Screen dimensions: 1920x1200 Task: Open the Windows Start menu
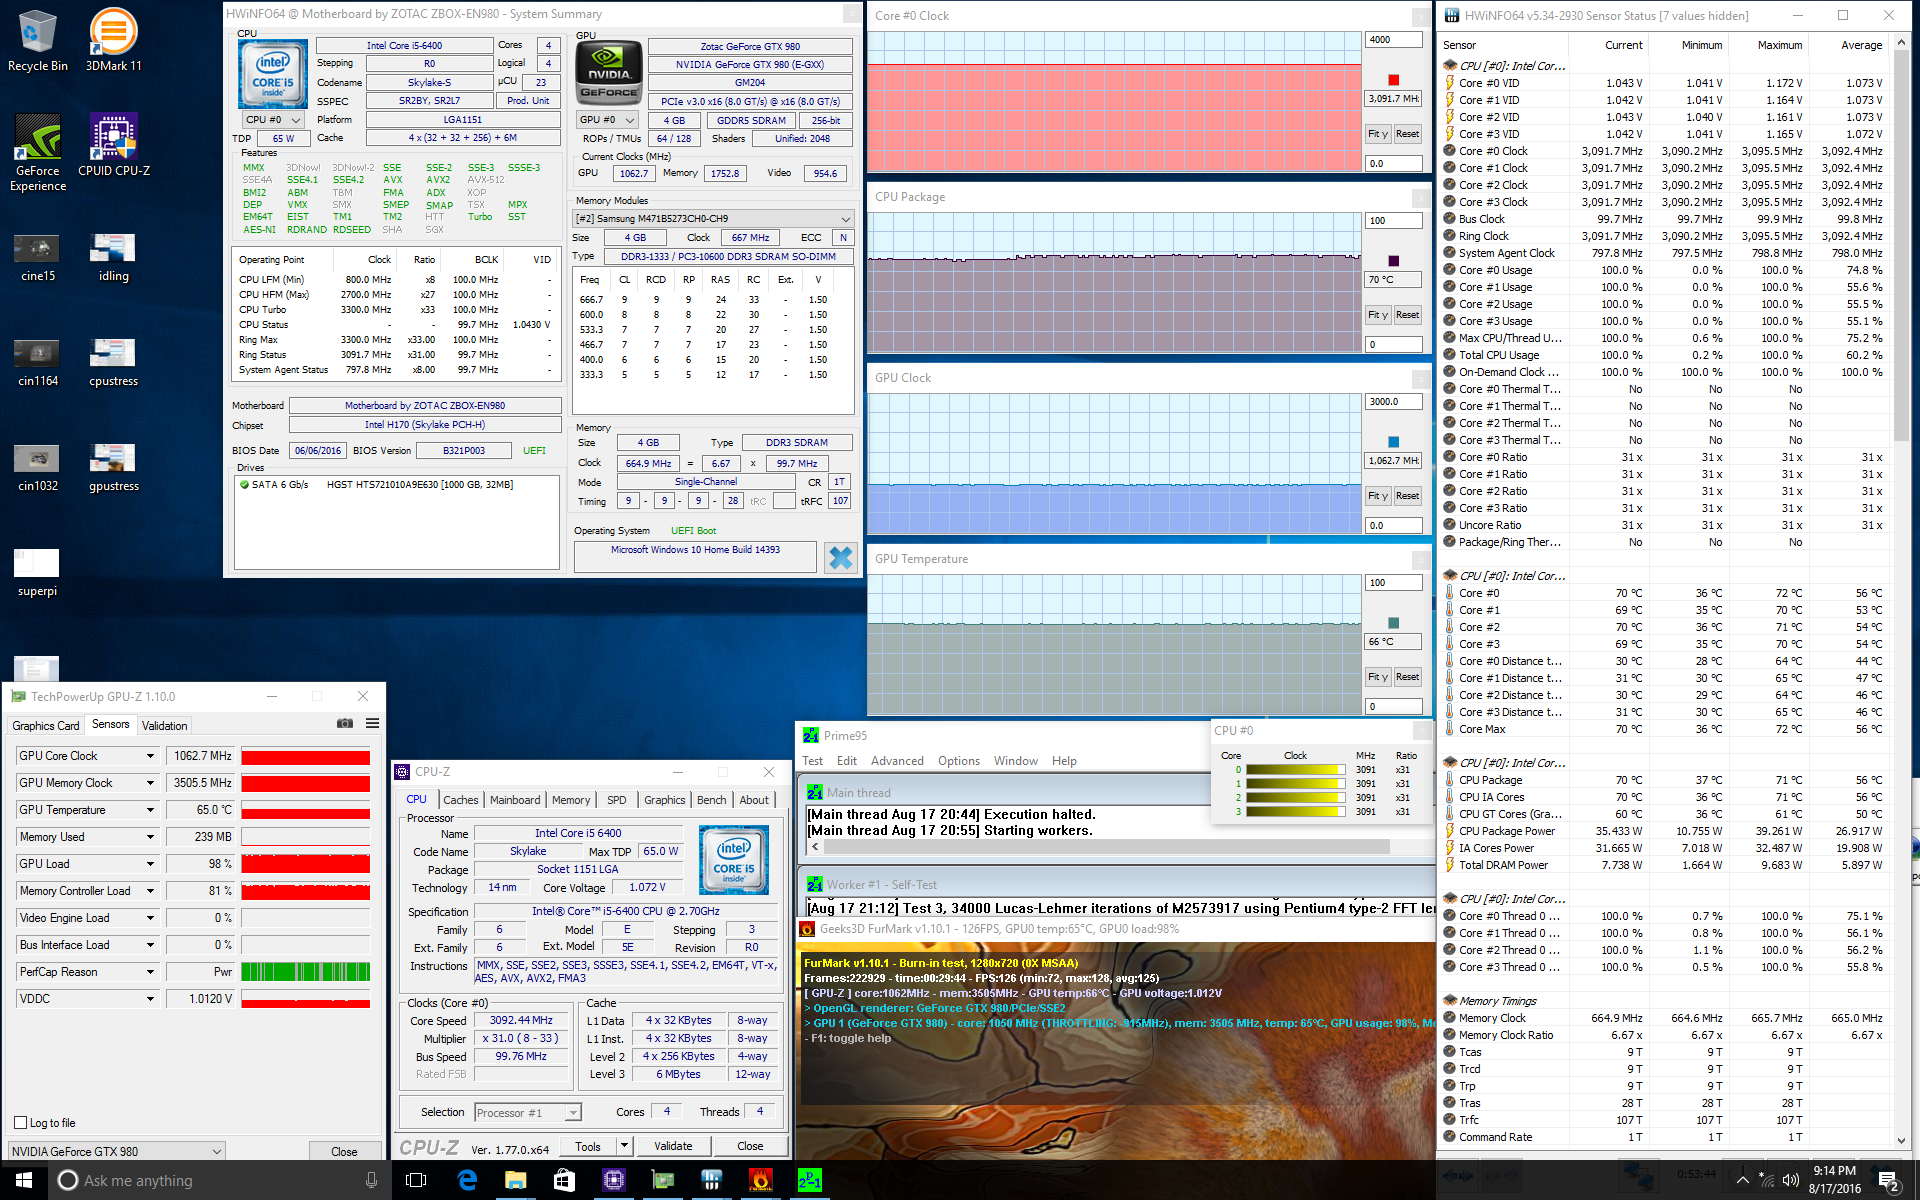pos(24,1180)
